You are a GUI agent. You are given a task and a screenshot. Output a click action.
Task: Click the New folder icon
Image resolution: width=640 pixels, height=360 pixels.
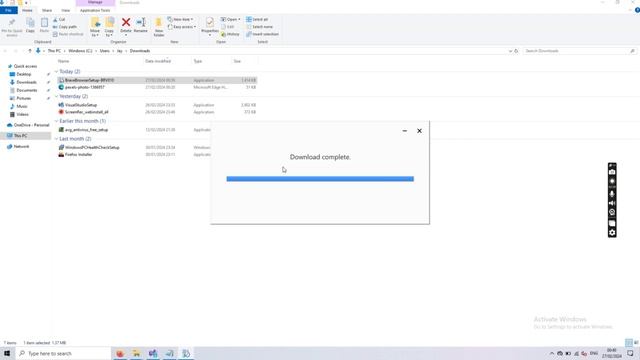pos(159,22)
